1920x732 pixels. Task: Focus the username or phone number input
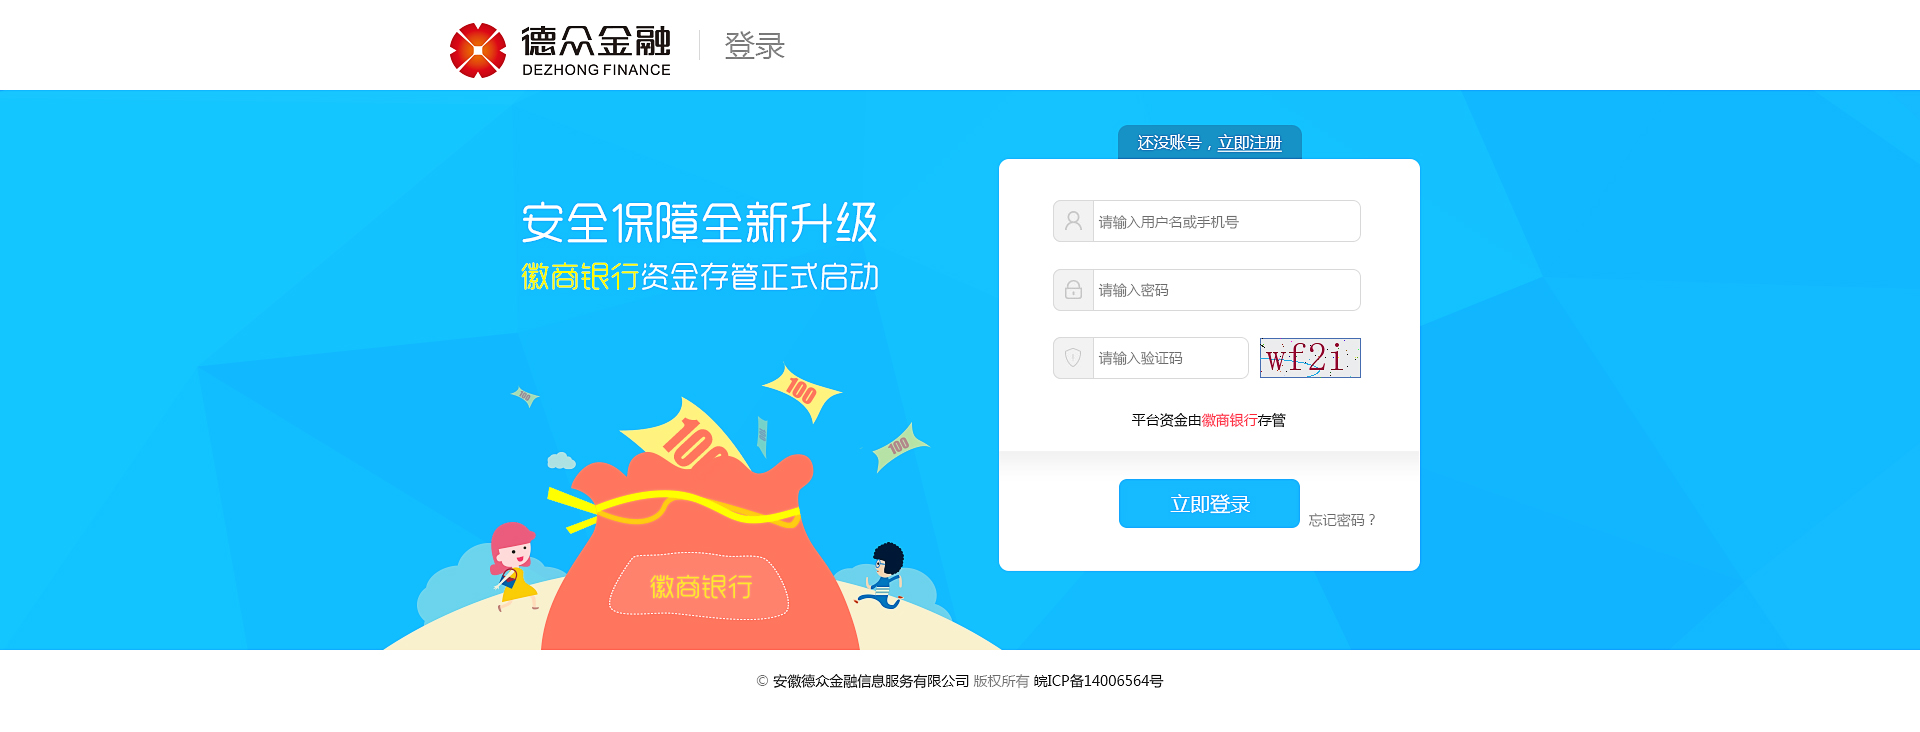1226,221
